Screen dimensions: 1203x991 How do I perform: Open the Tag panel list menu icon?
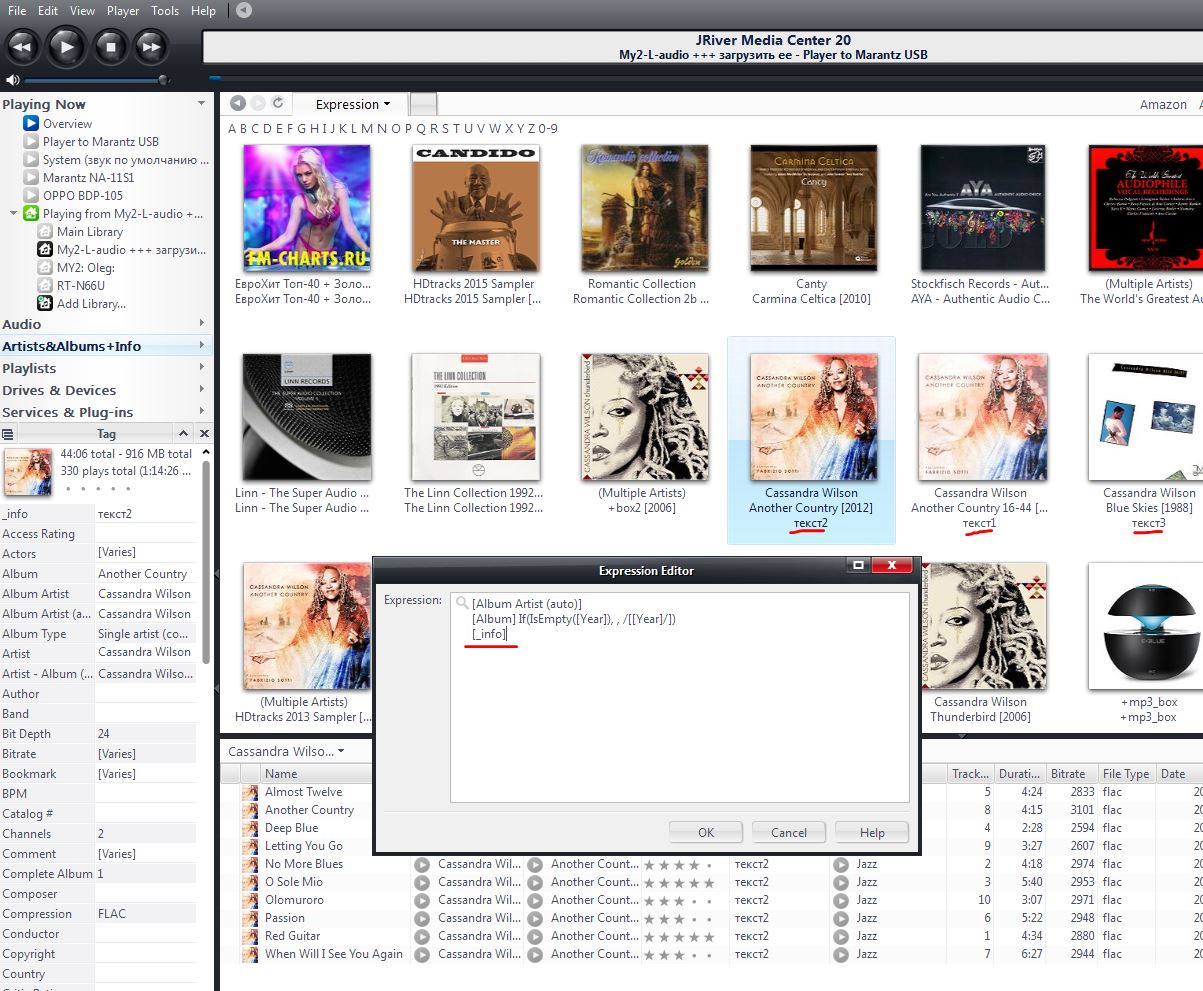8,434
